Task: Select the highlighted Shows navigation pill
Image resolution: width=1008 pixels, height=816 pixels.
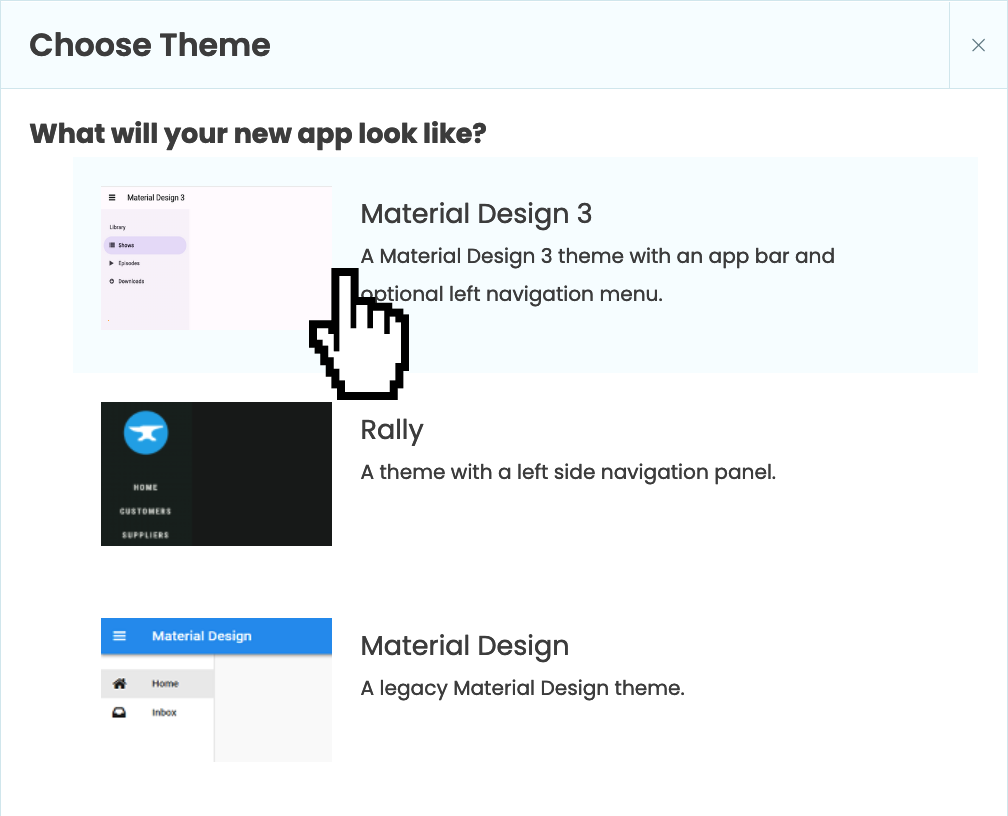Action: point(145,245)
